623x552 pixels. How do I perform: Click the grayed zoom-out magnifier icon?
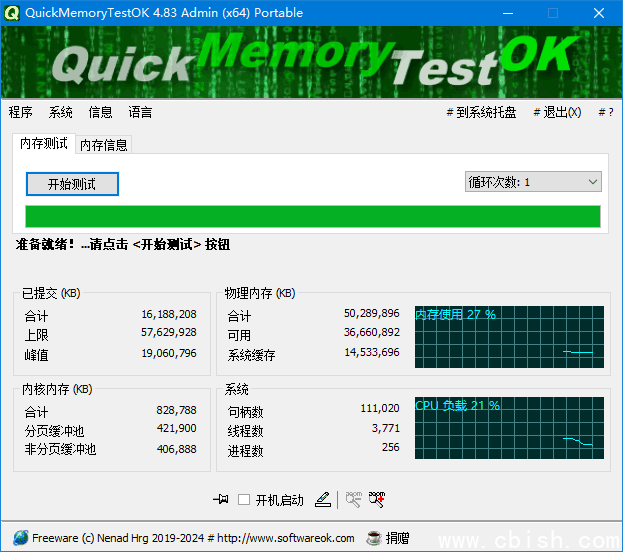coord(353,499)
